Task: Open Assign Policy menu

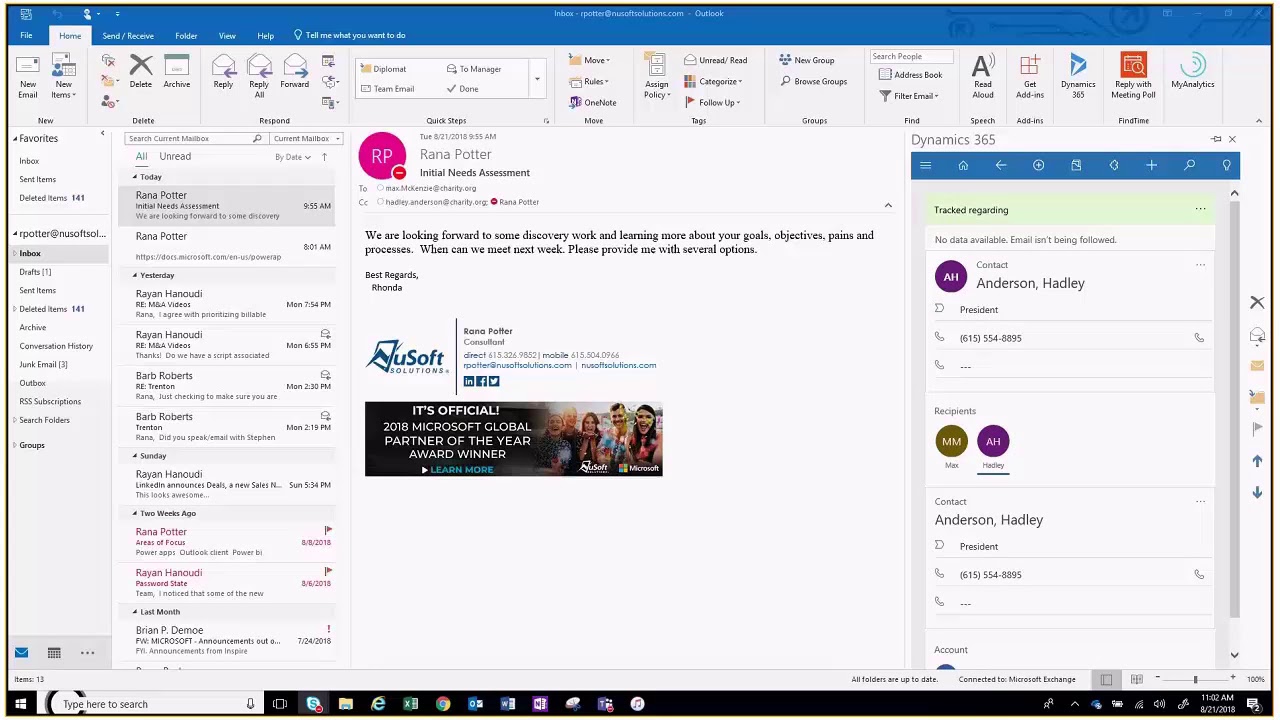Action: pyautogui.click(x=656, y=77)
